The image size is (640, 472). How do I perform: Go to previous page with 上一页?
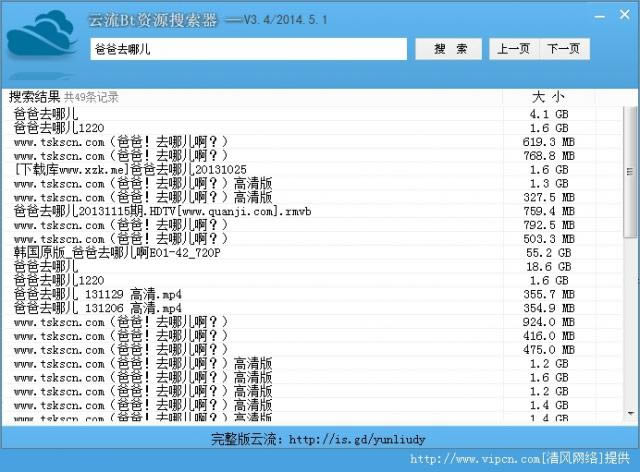514,49
